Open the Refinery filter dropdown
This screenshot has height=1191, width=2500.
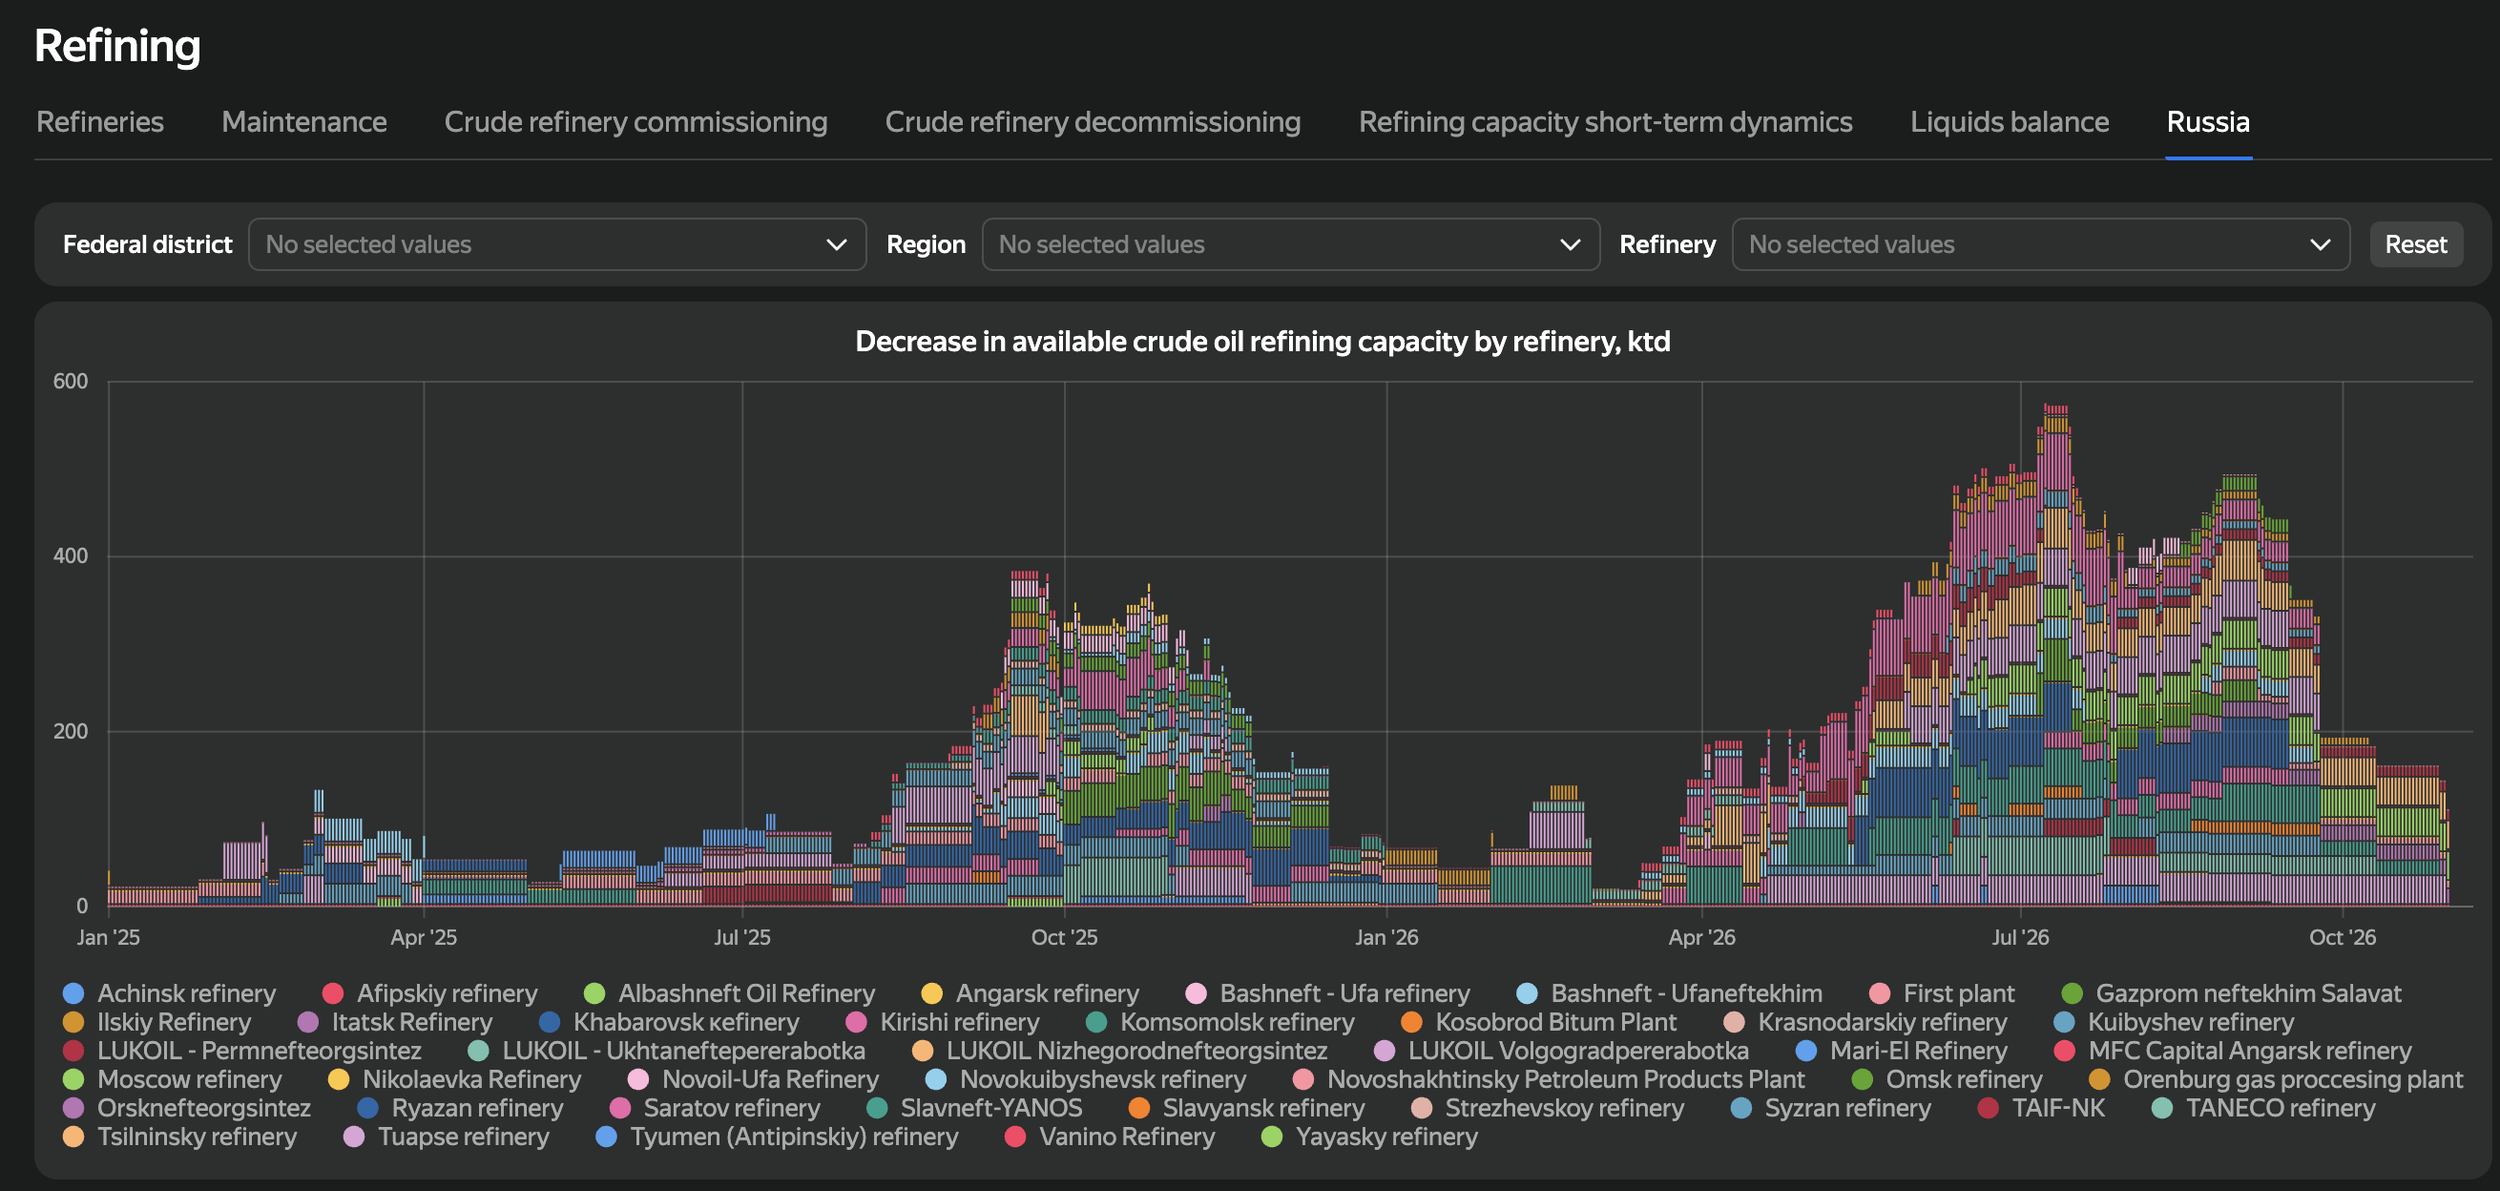click(x=2040, y=244)
